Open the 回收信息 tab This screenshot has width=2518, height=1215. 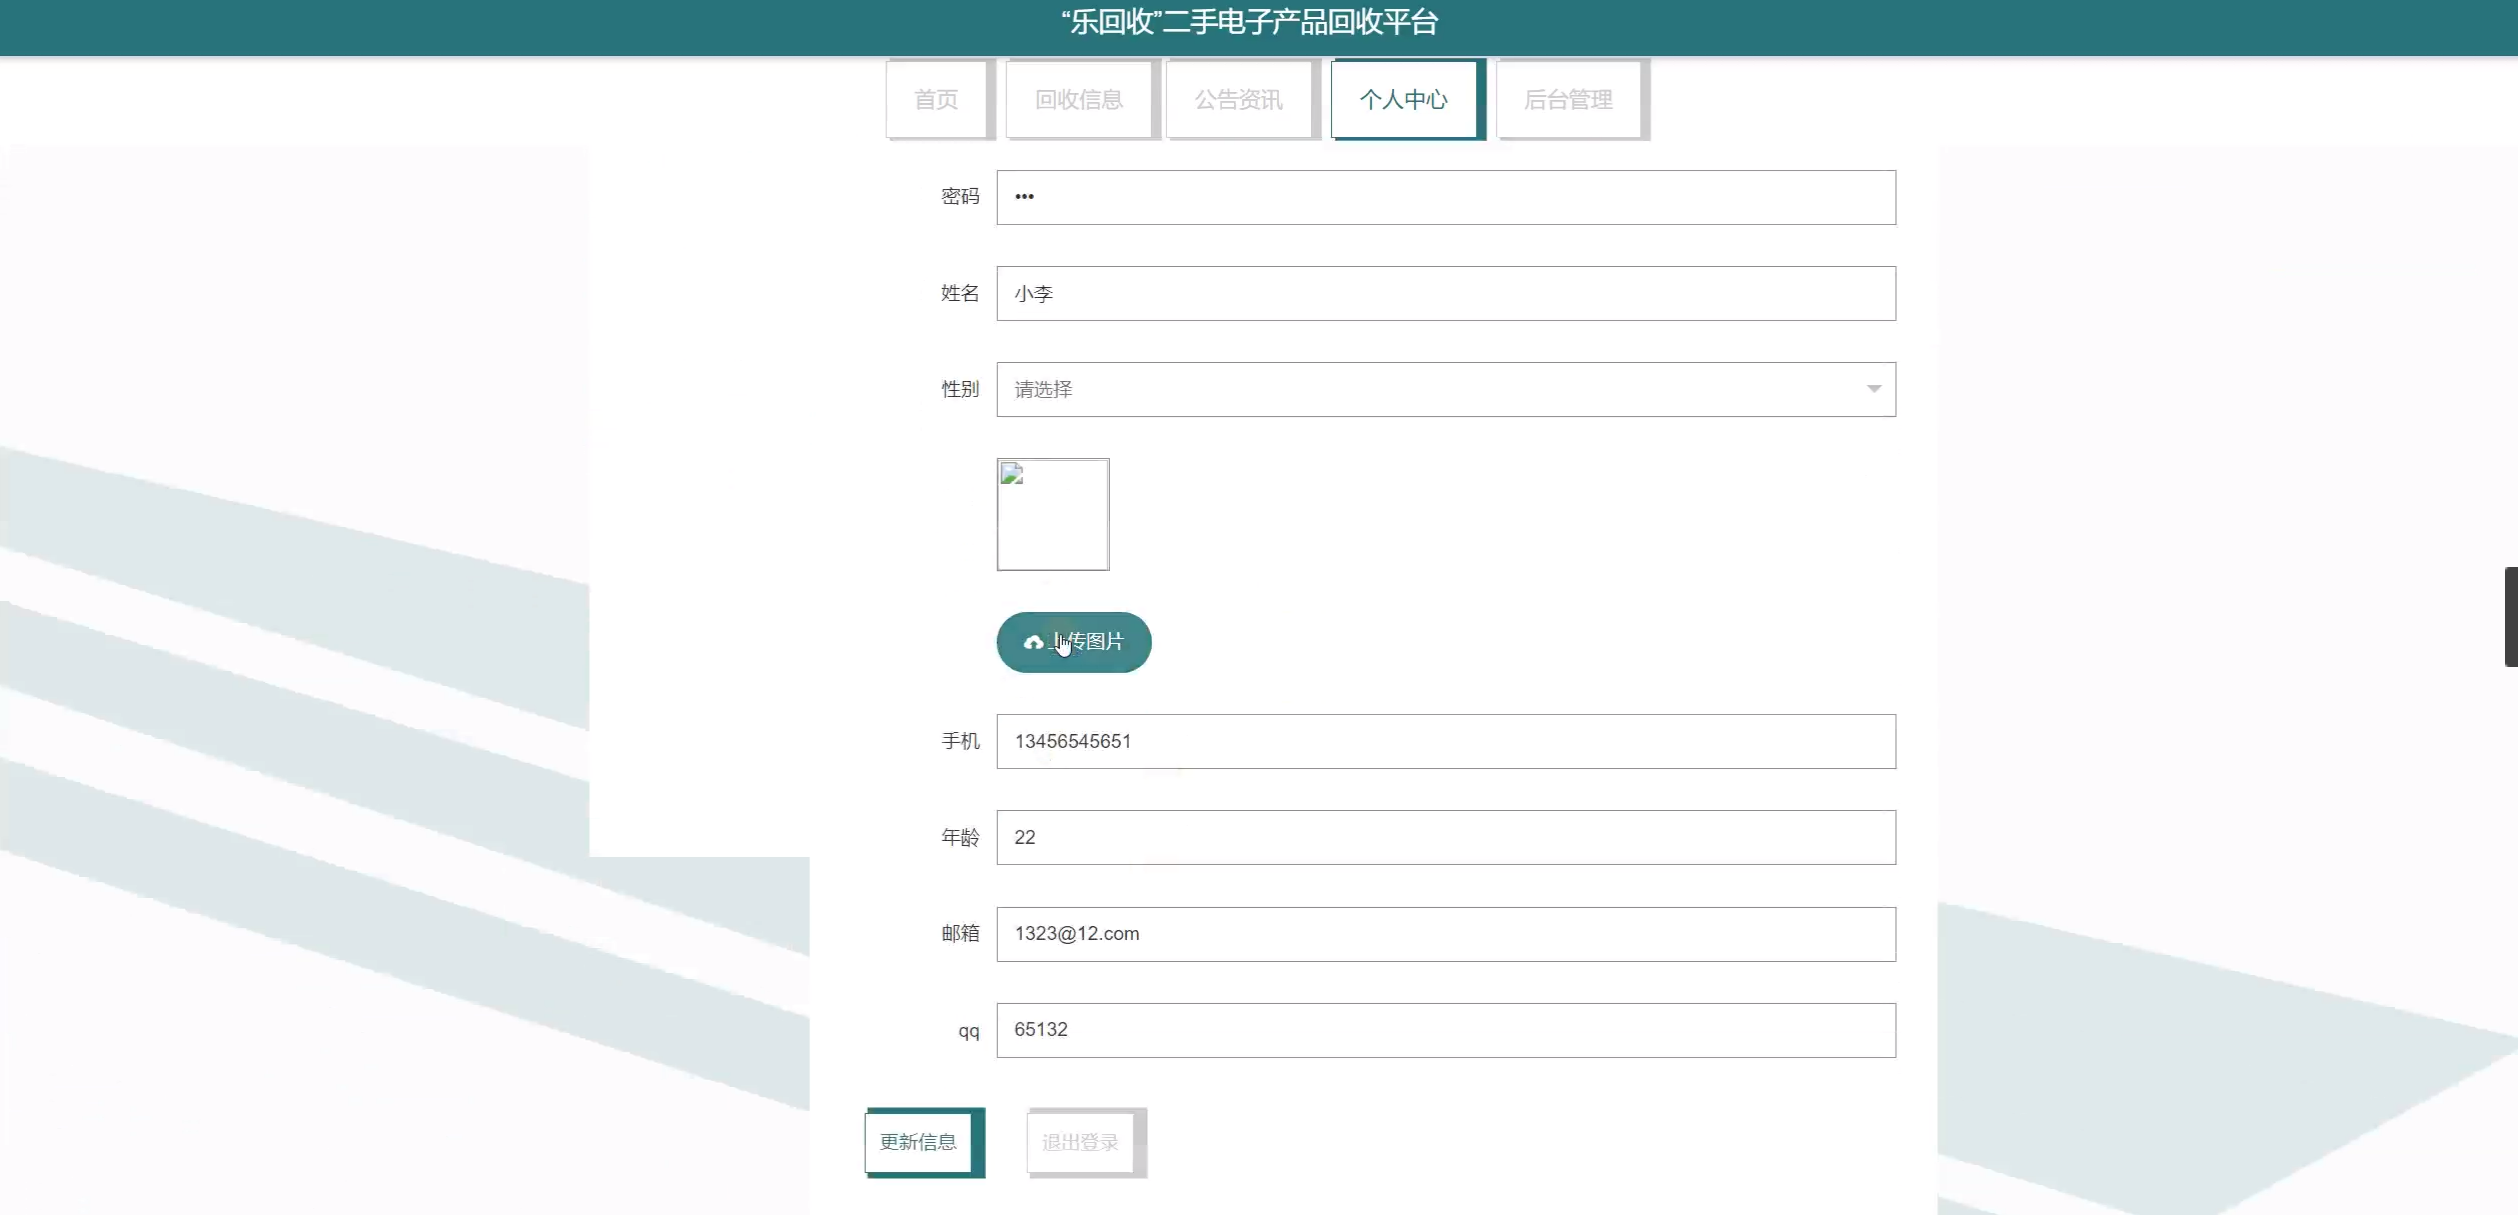[x=1078, y=99]
